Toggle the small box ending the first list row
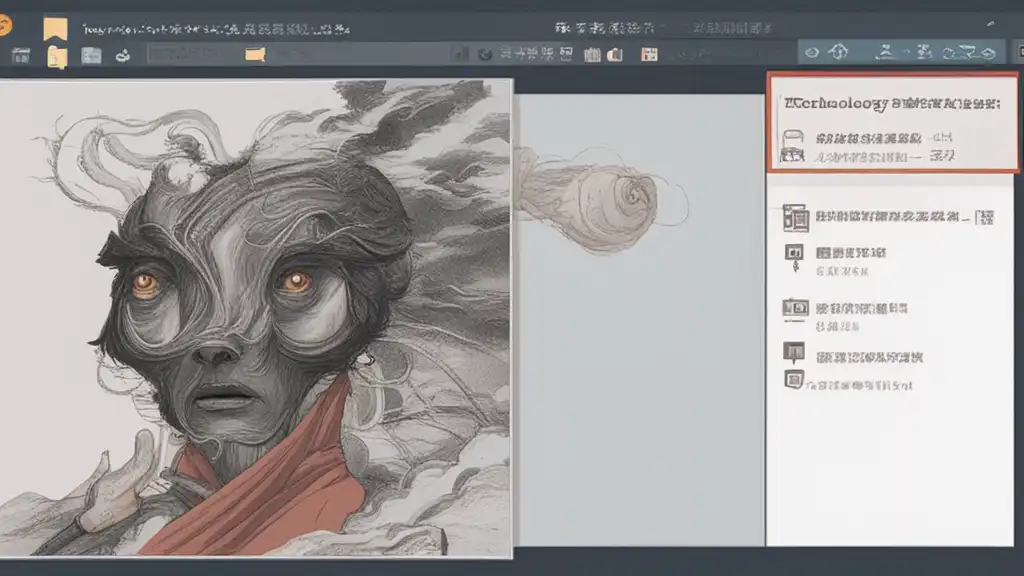This screenshot has width=1024, height=576. coord(985,215)
